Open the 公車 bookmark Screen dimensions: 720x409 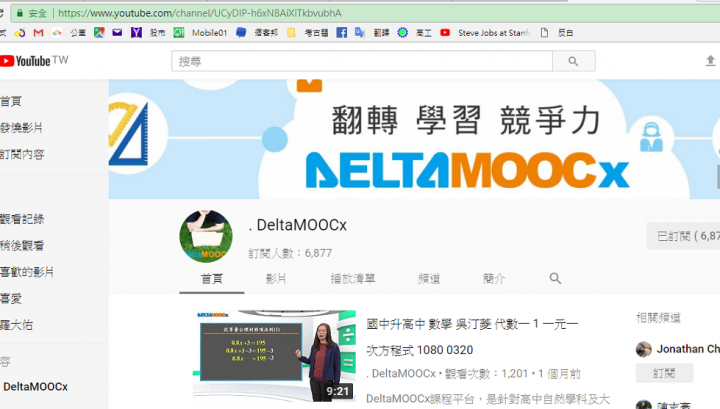pyautogui.click(x=78, y=33)
